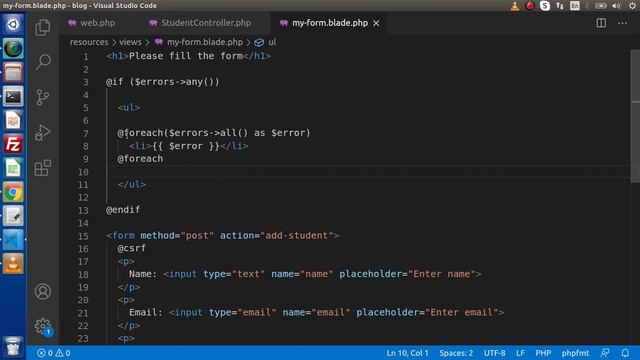The height and width of the screenshot is (360, 640).
Task: Open VLC media player from launcher
Action: click(13, 264)
